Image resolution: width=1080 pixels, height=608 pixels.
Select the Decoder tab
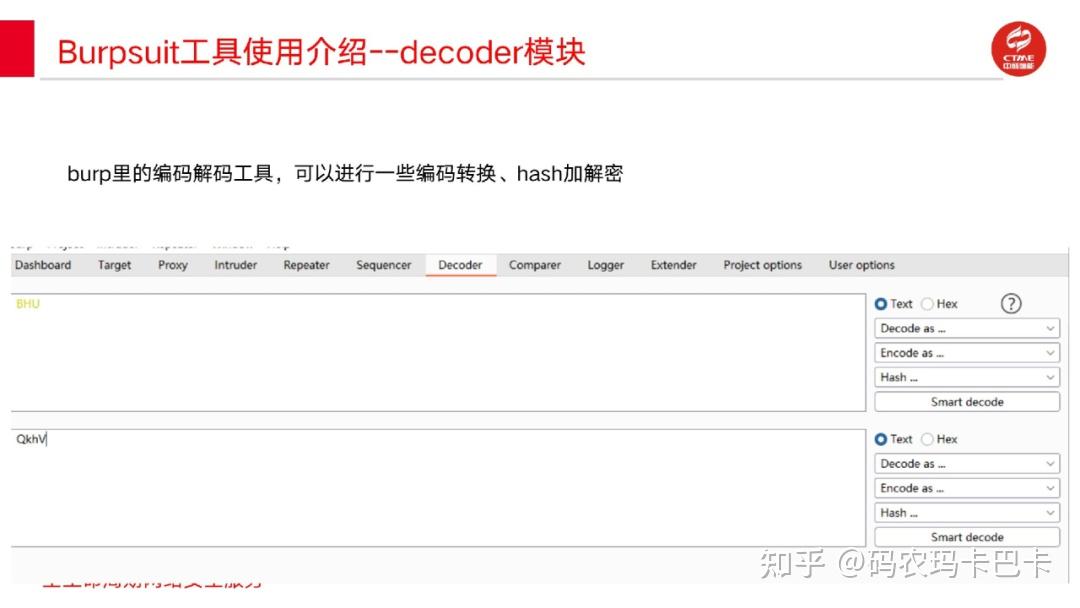(x=460, y=265)
